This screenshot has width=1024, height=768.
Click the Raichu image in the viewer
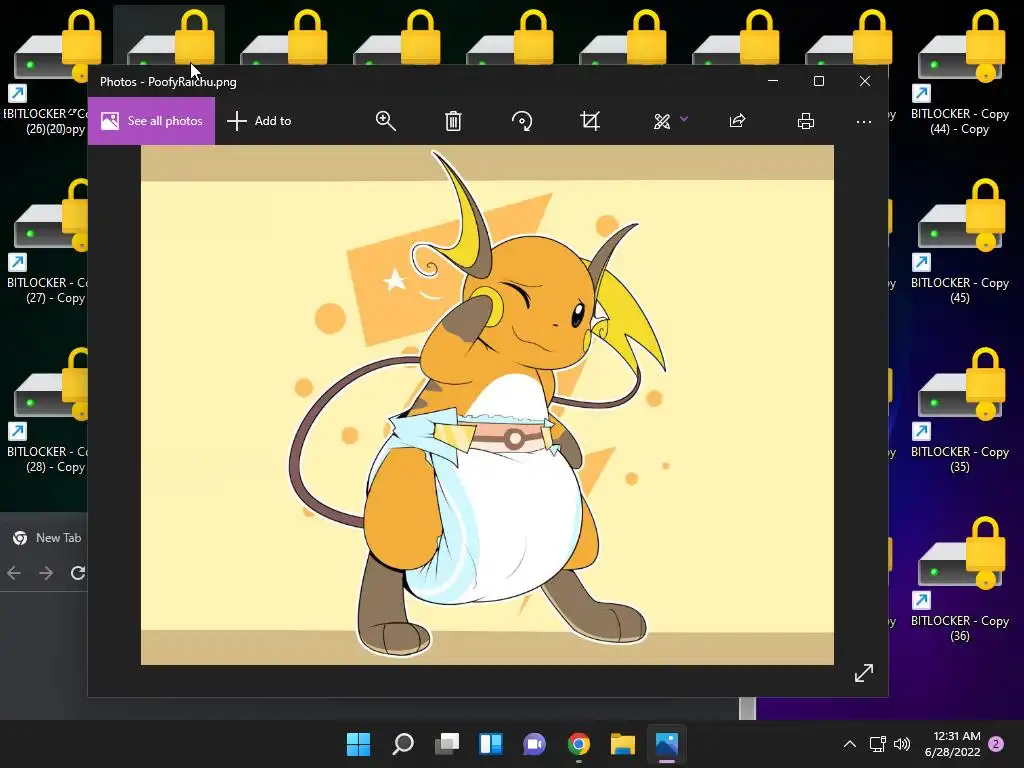point(487,405)
